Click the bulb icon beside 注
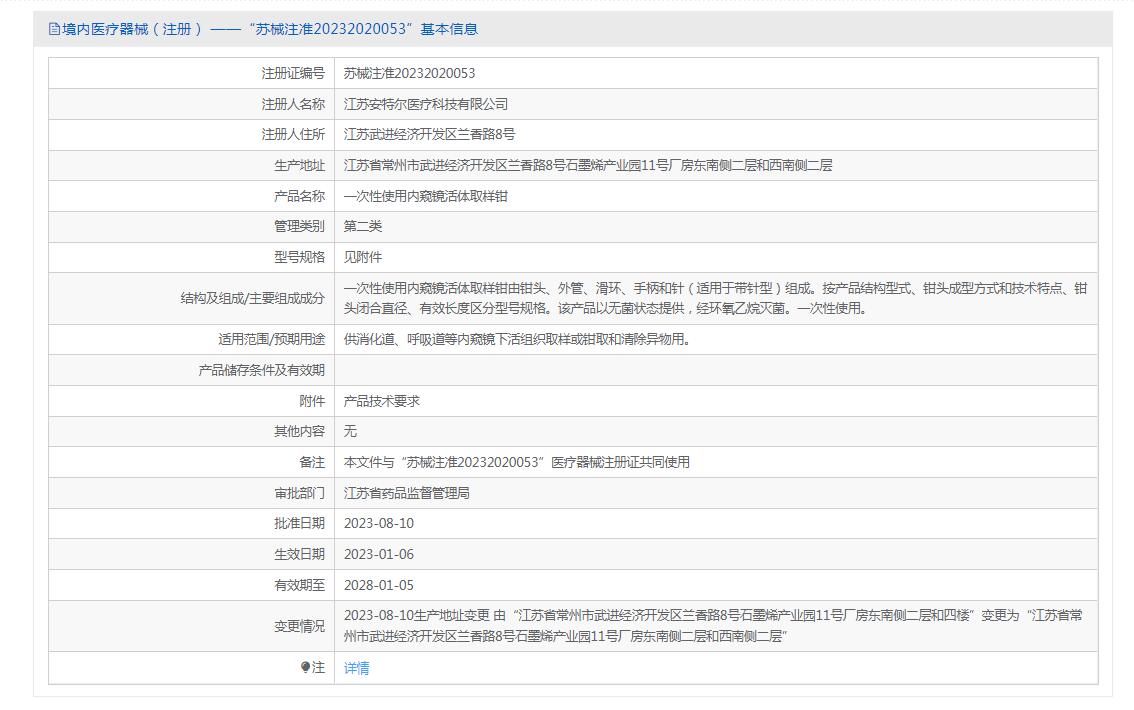Screen dimensions: 1134x710 [306, 668]
